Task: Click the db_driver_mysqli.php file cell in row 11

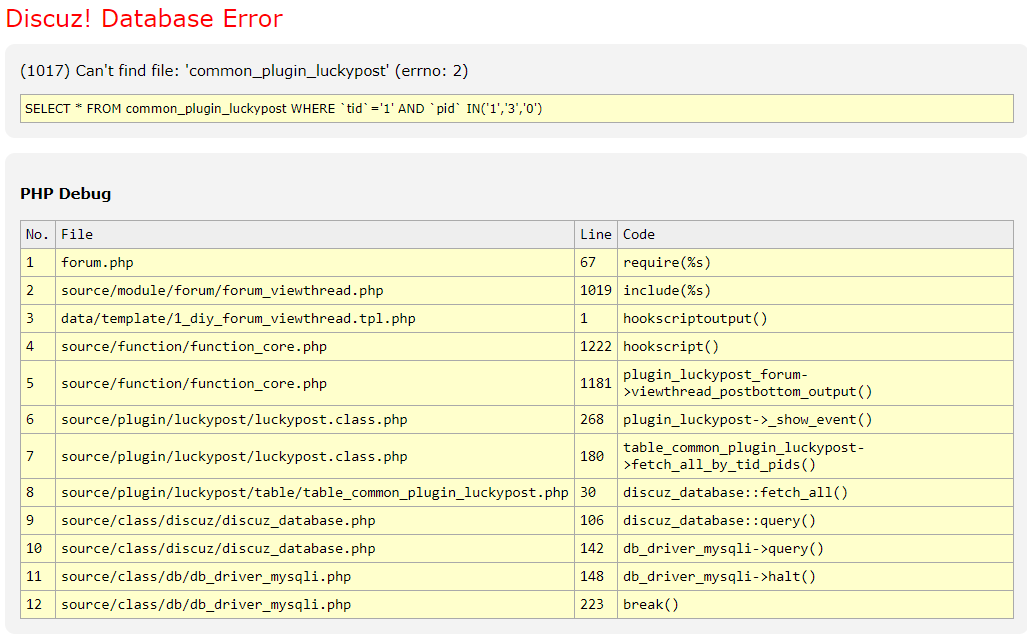Action: [x=315, y=577]
